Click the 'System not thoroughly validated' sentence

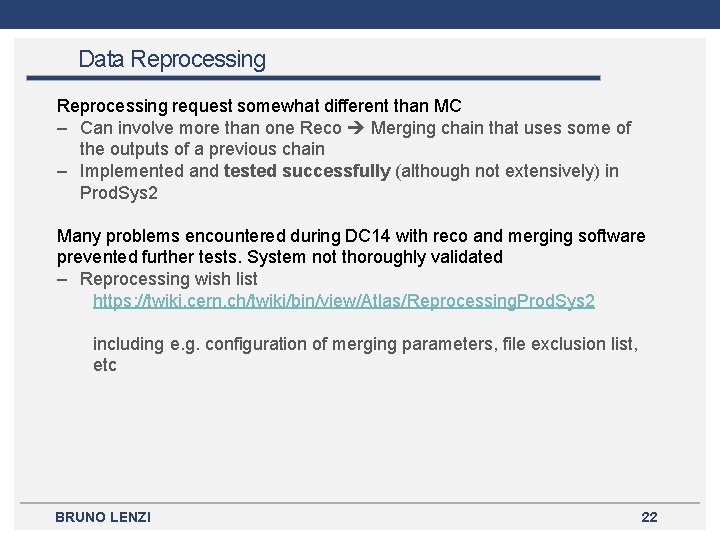(x=375, y=257)
